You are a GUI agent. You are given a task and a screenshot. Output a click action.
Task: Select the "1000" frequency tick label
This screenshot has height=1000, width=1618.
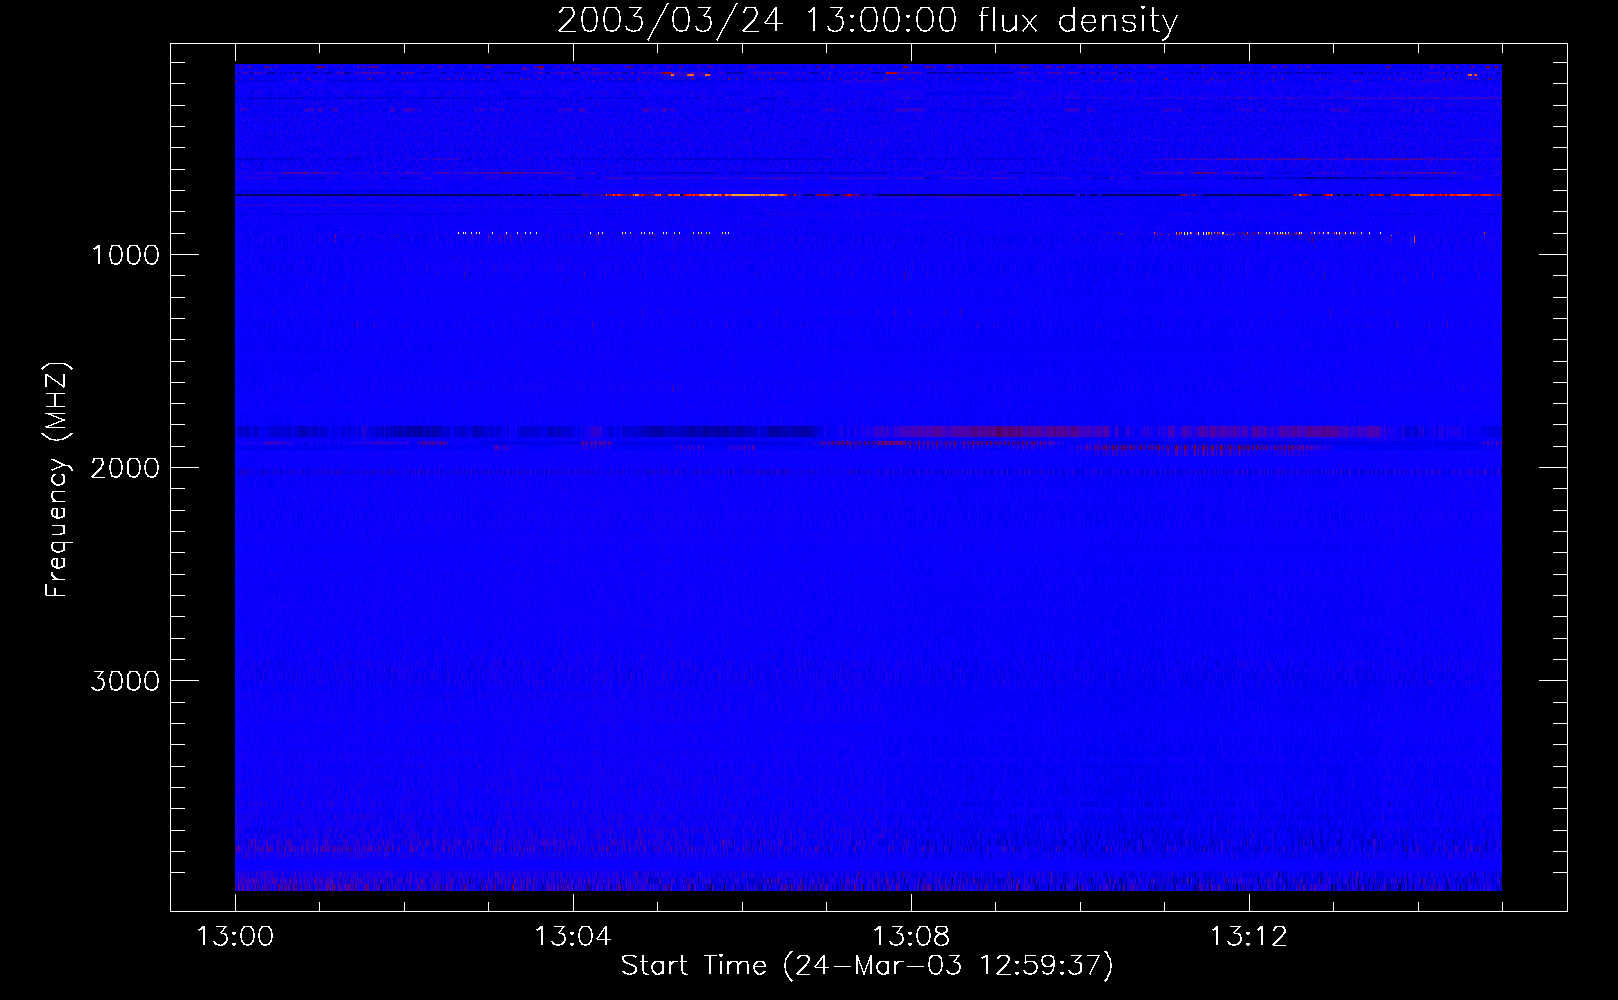pos(125,255)
